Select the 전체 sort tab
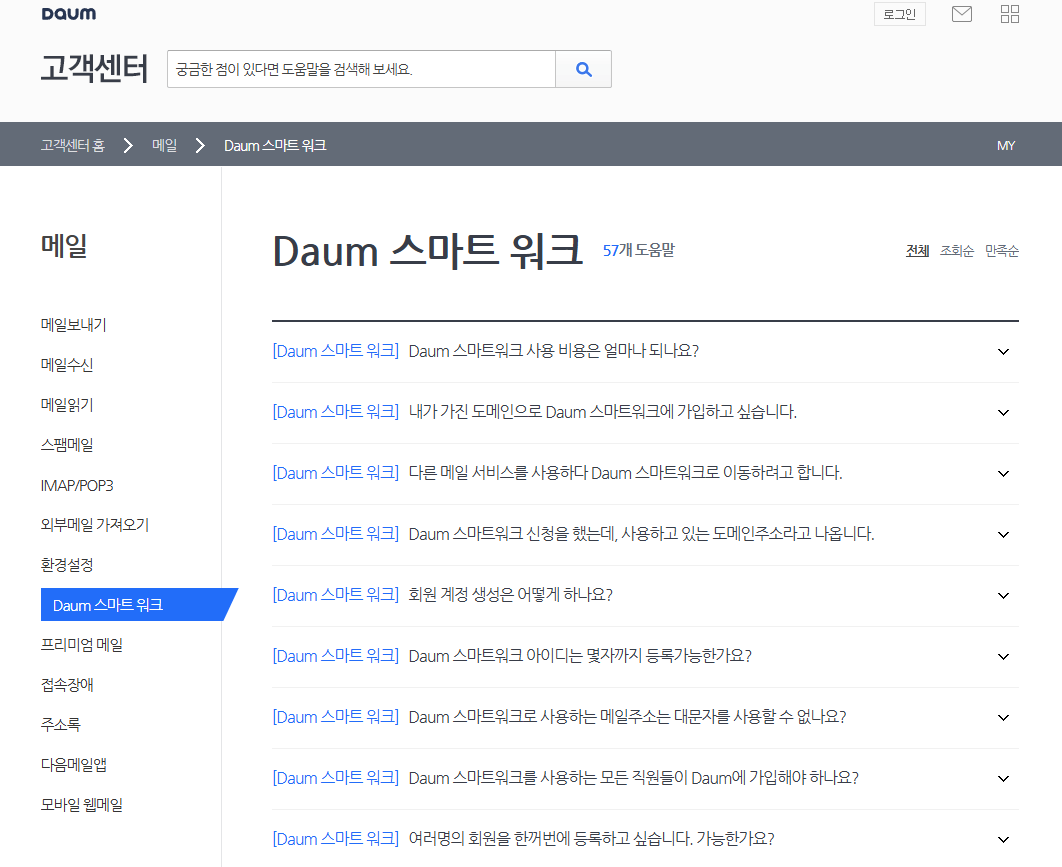The image size is (1062, 867). coord(918,251)
